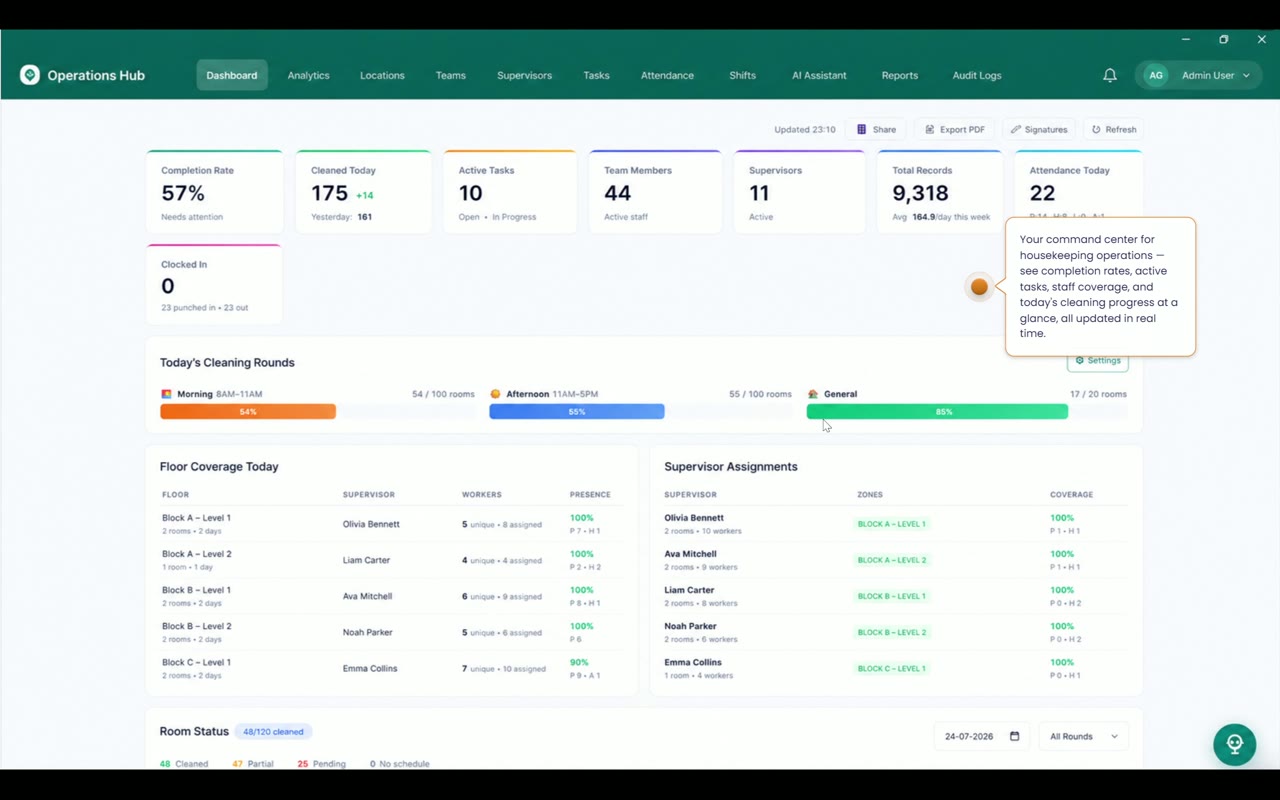1280x800 pixels.
Task: Open the Supervisors stat card
Action: (800, 192)
